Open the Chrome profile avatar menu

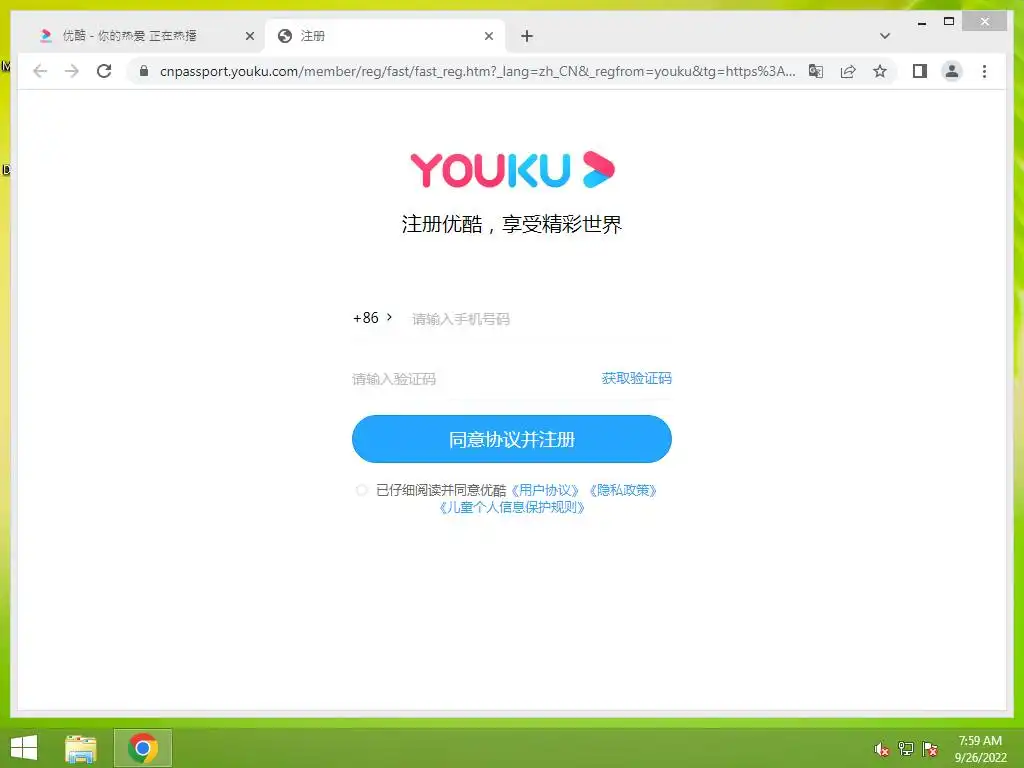tap(952, 71)
